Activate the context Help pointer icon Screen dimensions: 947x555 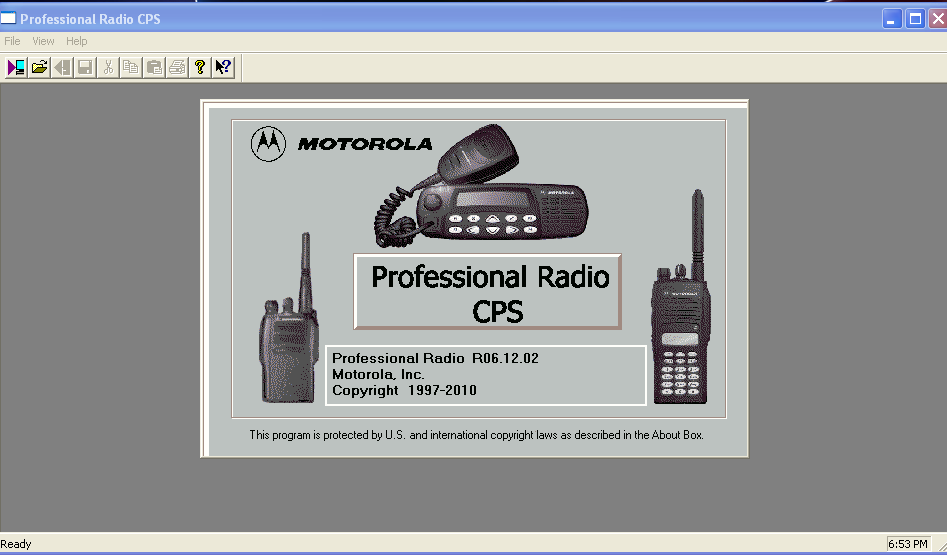(223, 67)
